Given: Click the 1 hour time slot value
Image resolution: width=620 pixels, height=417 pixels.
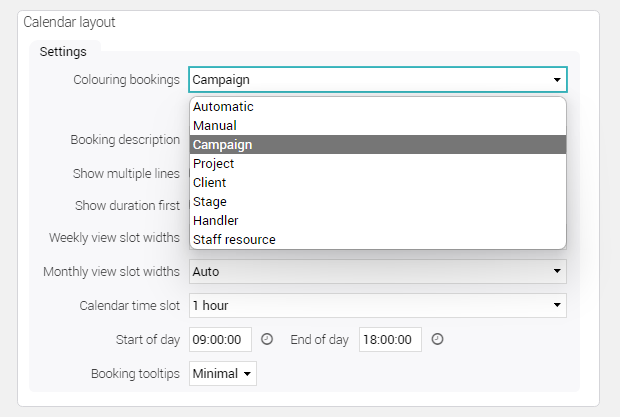Looking at the screenshot, I should point(210,305).
